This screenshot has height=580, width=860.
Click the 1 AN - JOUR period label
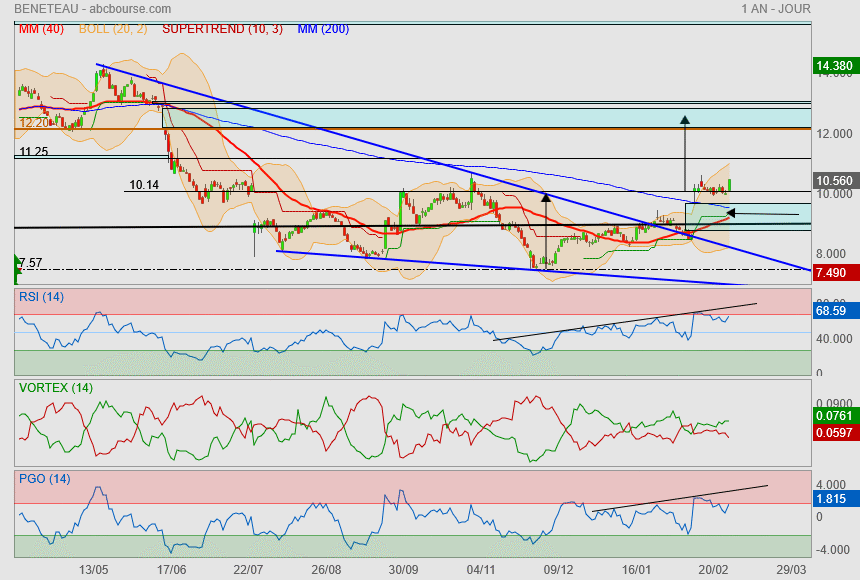(776, 9)
